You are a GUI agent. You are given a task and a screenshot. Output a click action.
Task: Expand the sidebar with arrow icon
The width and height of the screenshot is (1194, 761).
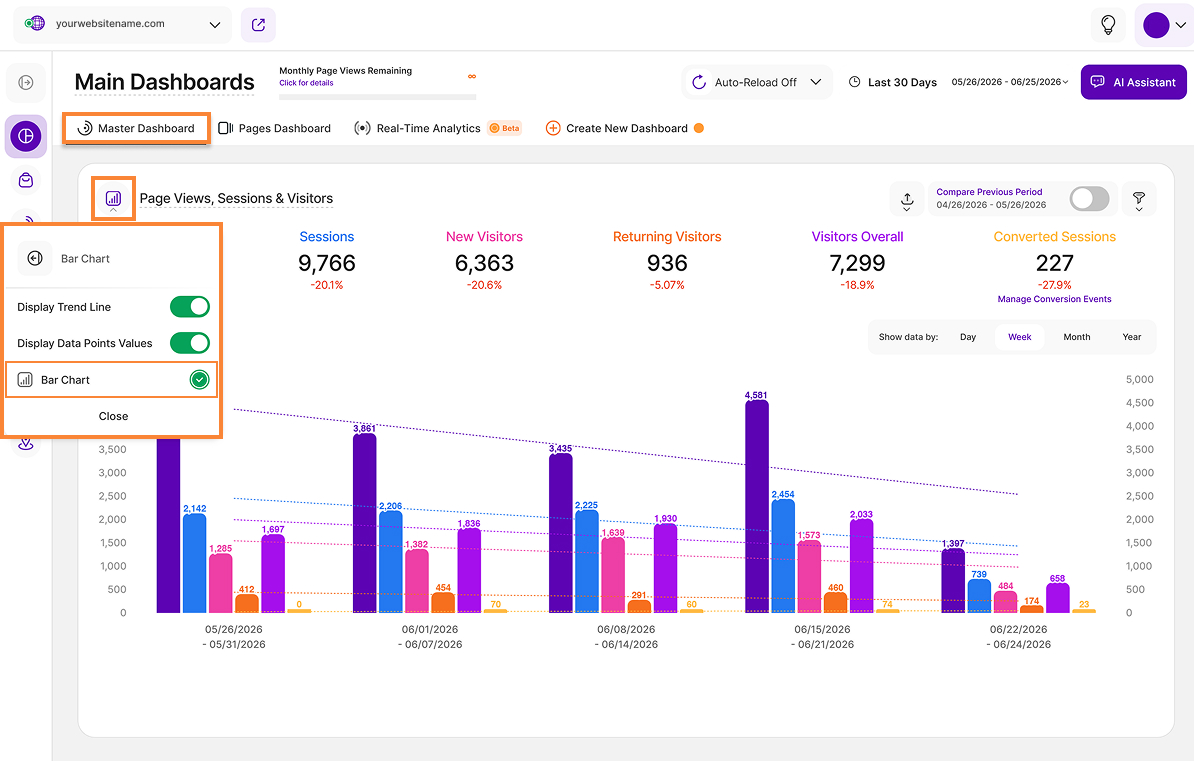(26, 82)
